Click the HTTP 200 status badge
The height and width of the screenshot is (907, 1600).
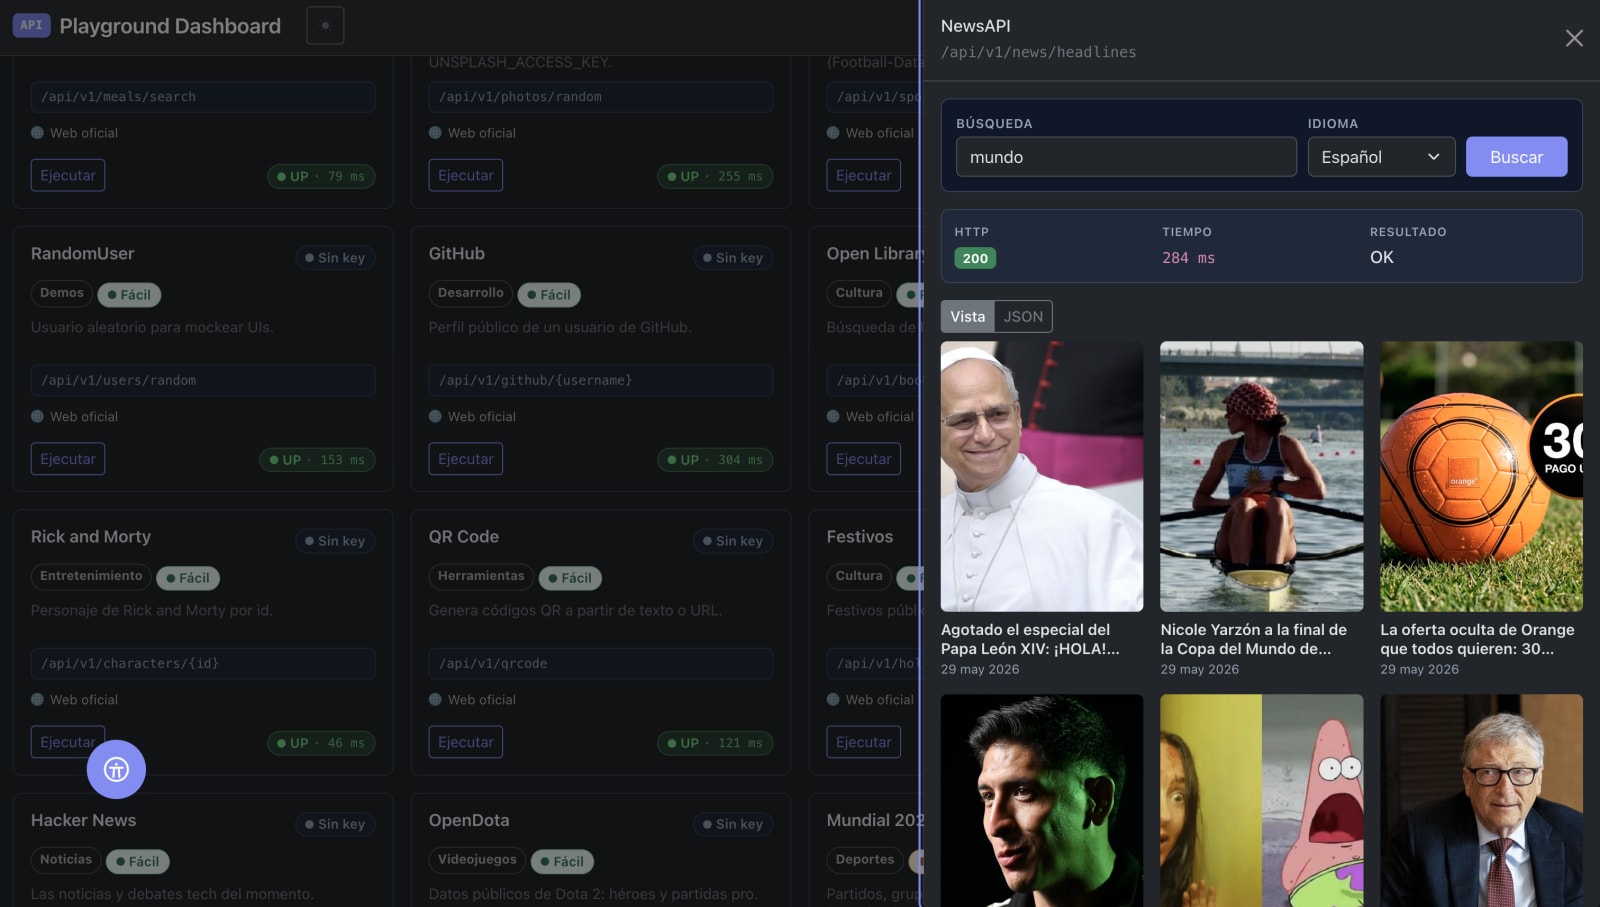(x=975, y=258)
